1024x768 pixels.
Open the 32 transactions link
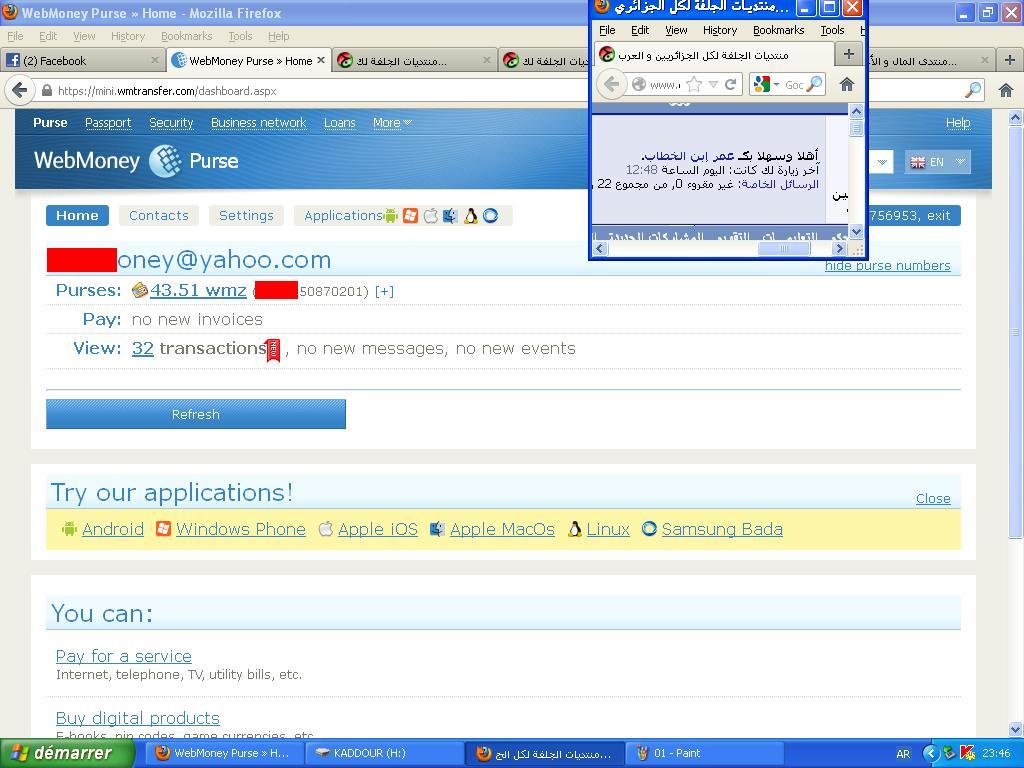click(x=142, y=348)
